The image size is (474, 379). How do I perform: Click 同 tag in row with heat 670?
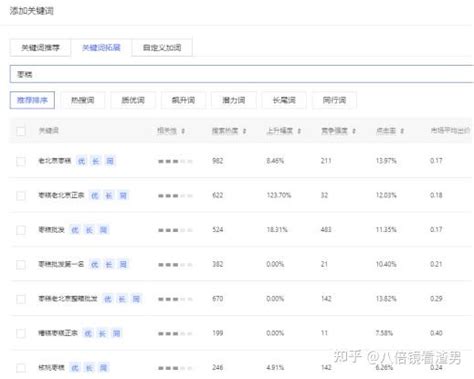click(136, 299)
